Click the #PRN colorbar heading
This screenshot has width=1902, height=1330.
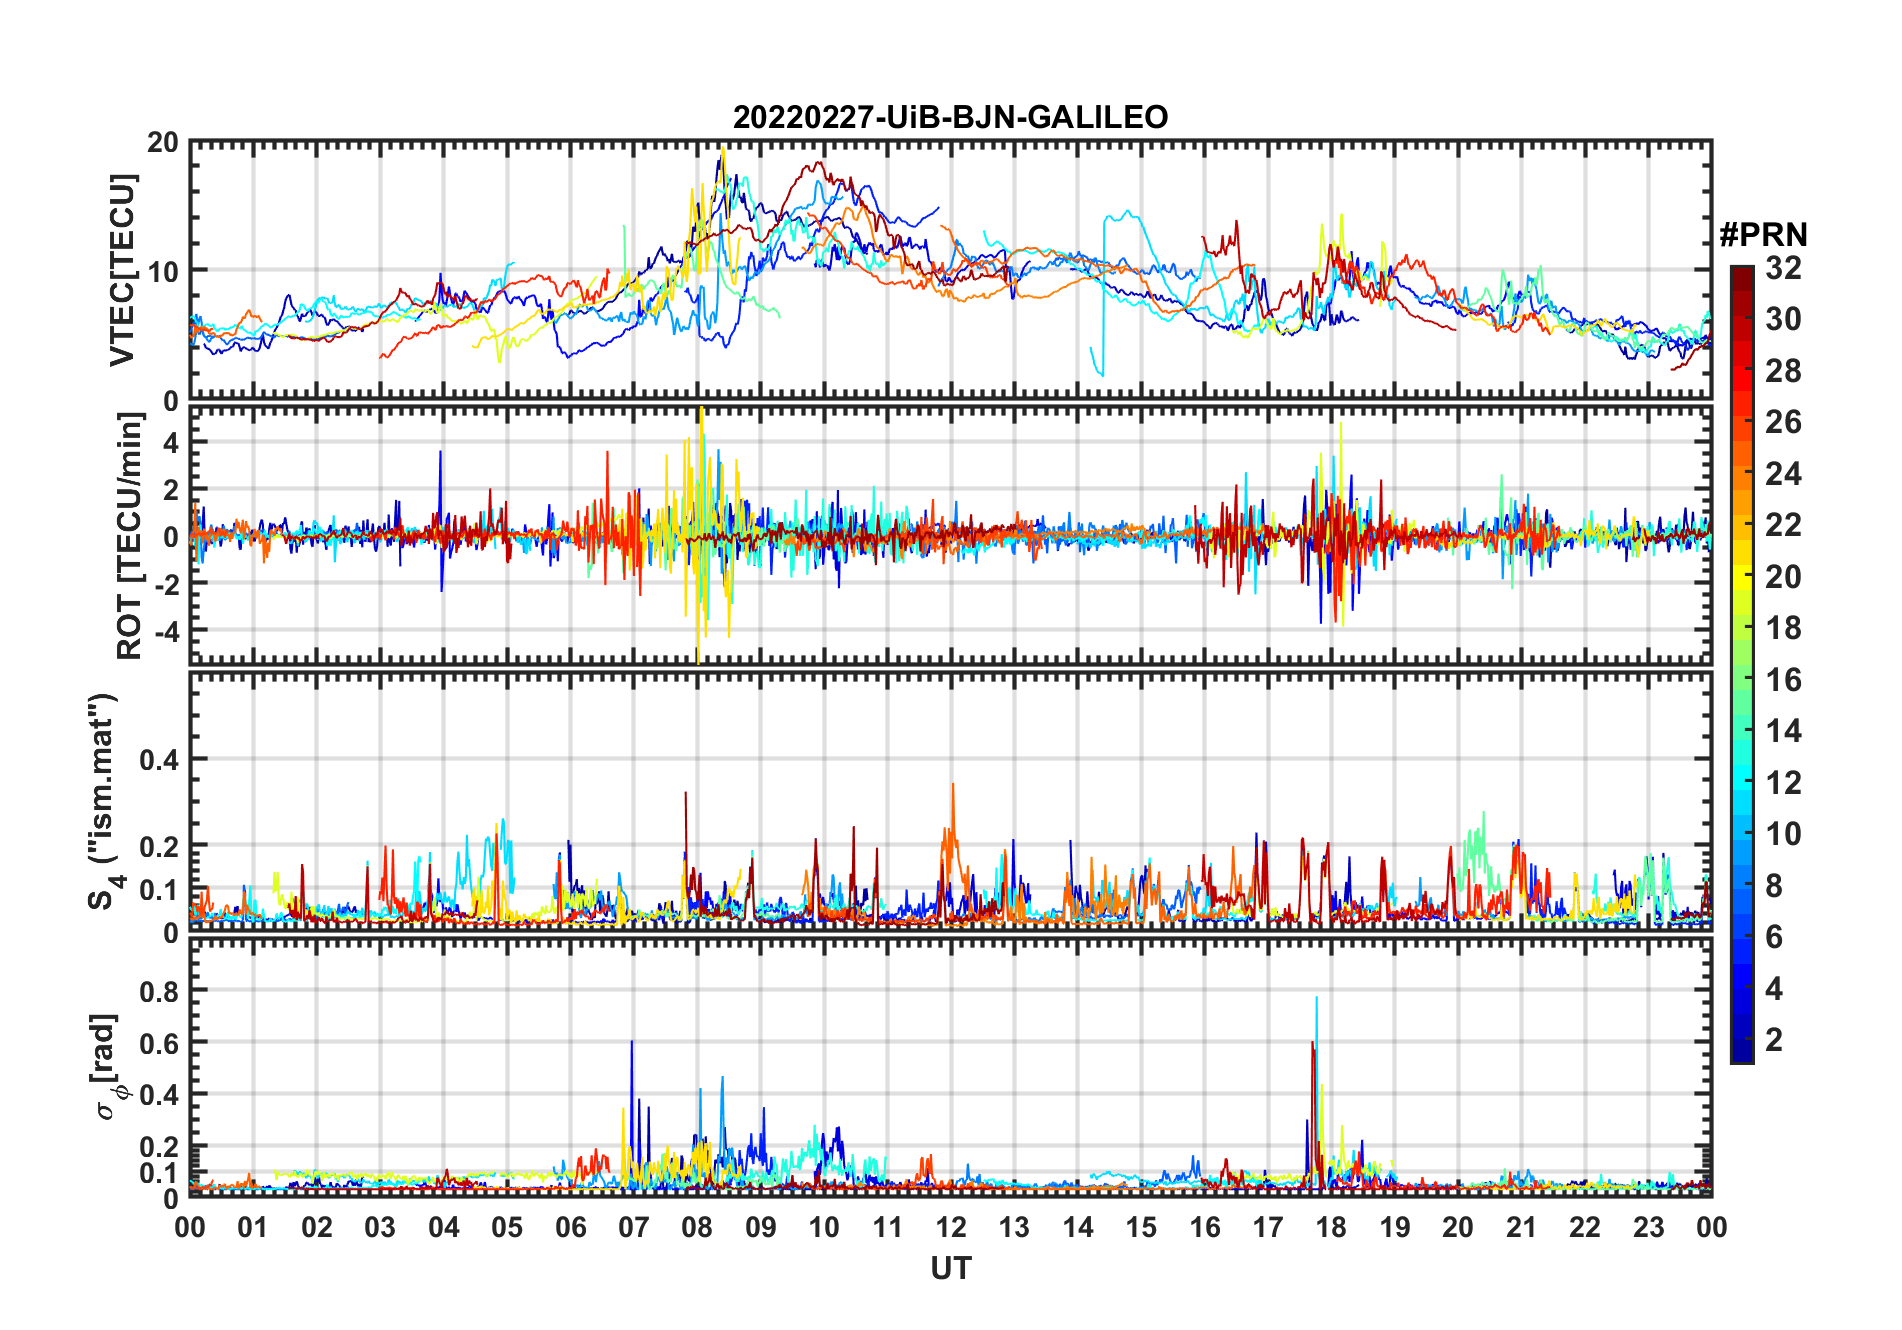(x=1763, y=234)
